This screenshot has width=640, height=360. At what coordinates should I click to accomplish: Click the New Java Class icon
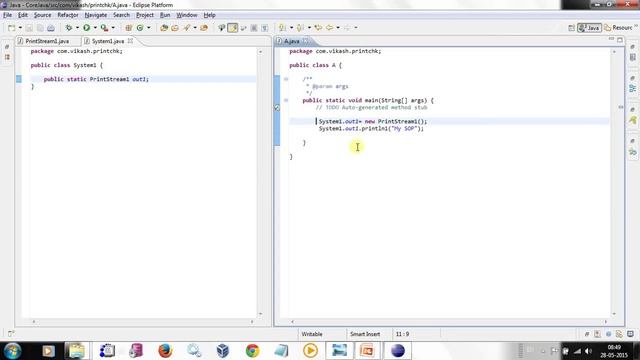(140, 28)
